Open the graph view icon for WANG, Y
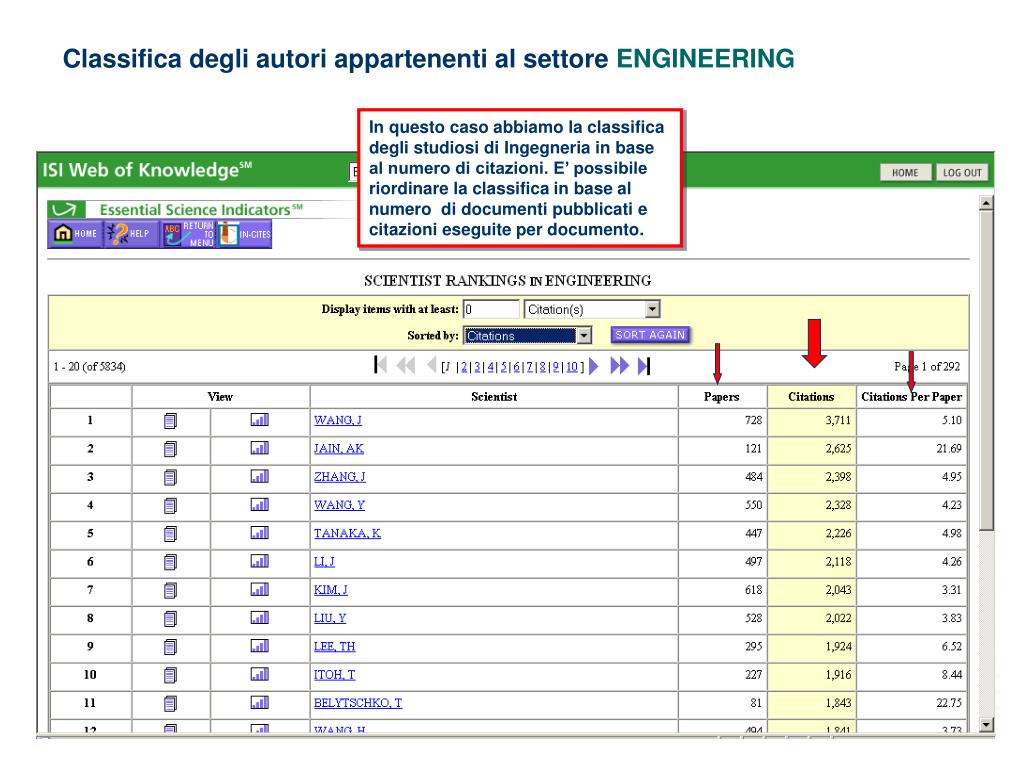 (260, 504)
